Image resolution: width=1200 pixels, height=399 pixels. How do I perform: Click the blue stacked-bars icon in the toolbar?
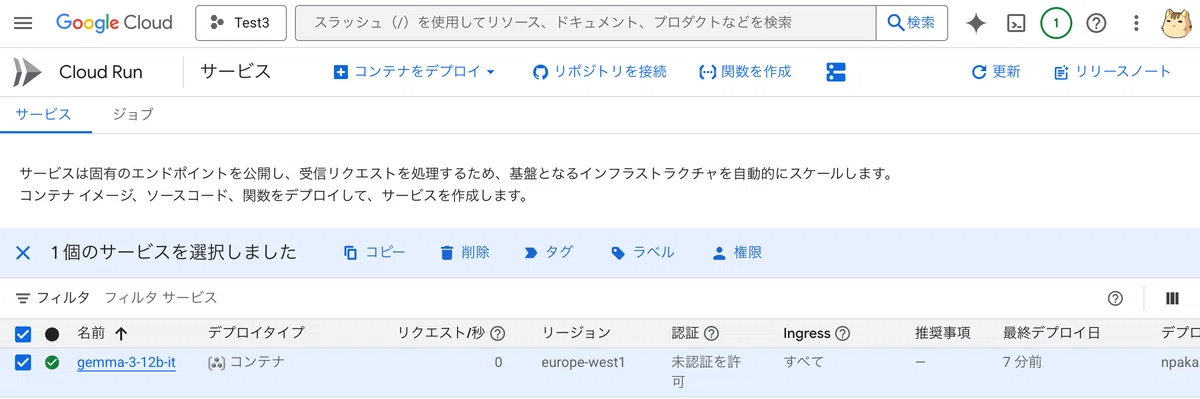tap(836, 72)
